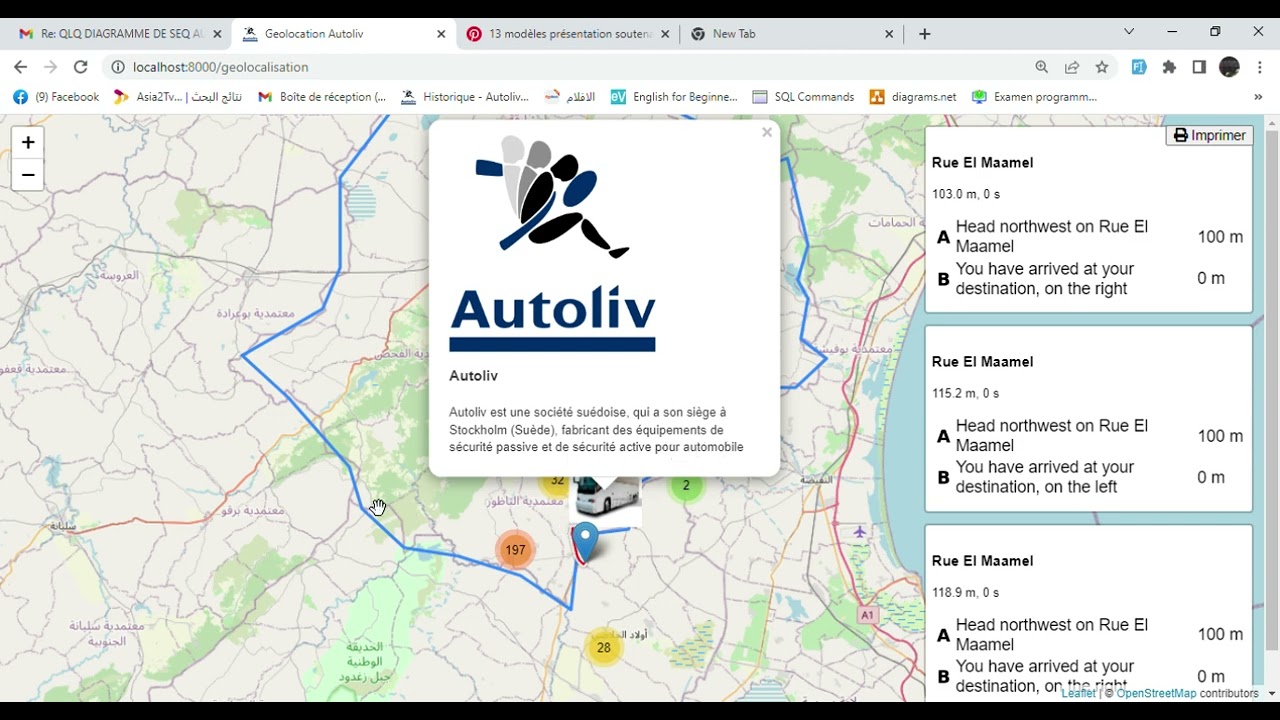1280x720 pixels.
Task: Open the OpenStreetMap contributors link
Action: 1156,693
